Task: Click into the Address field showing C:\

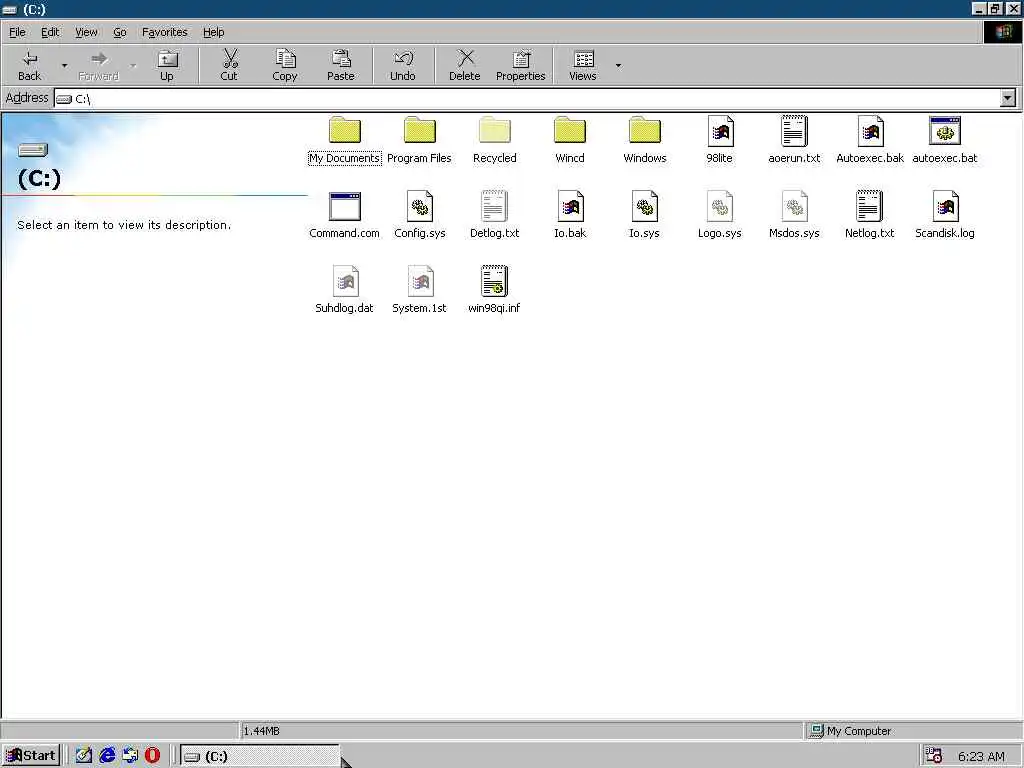Action: (x=526, y=98)
